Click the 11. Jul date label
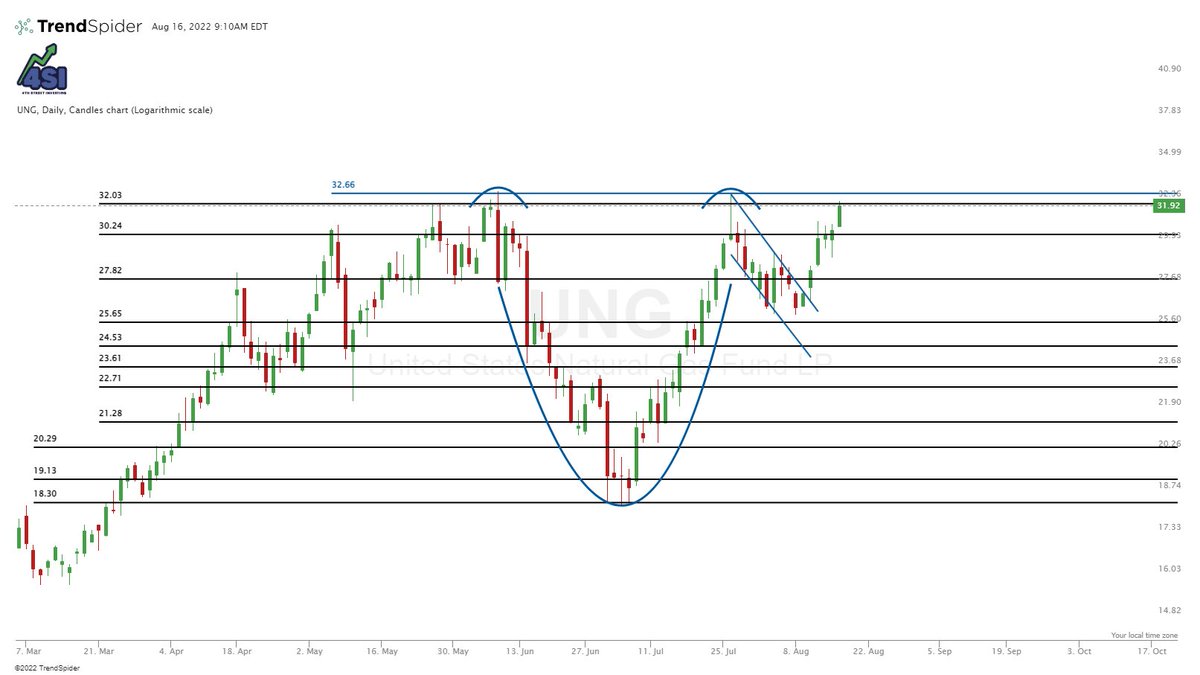The height and width of the screenshot is (675, 1200). pos(650,651)
